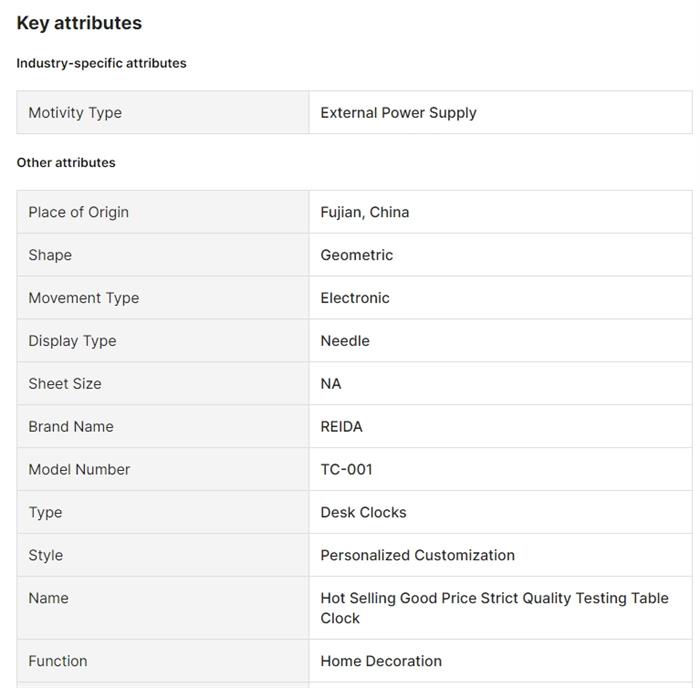Viewport: 700px width, 688px height.
Task: Click the Fujian, China value
Action: tap(364, 212)
